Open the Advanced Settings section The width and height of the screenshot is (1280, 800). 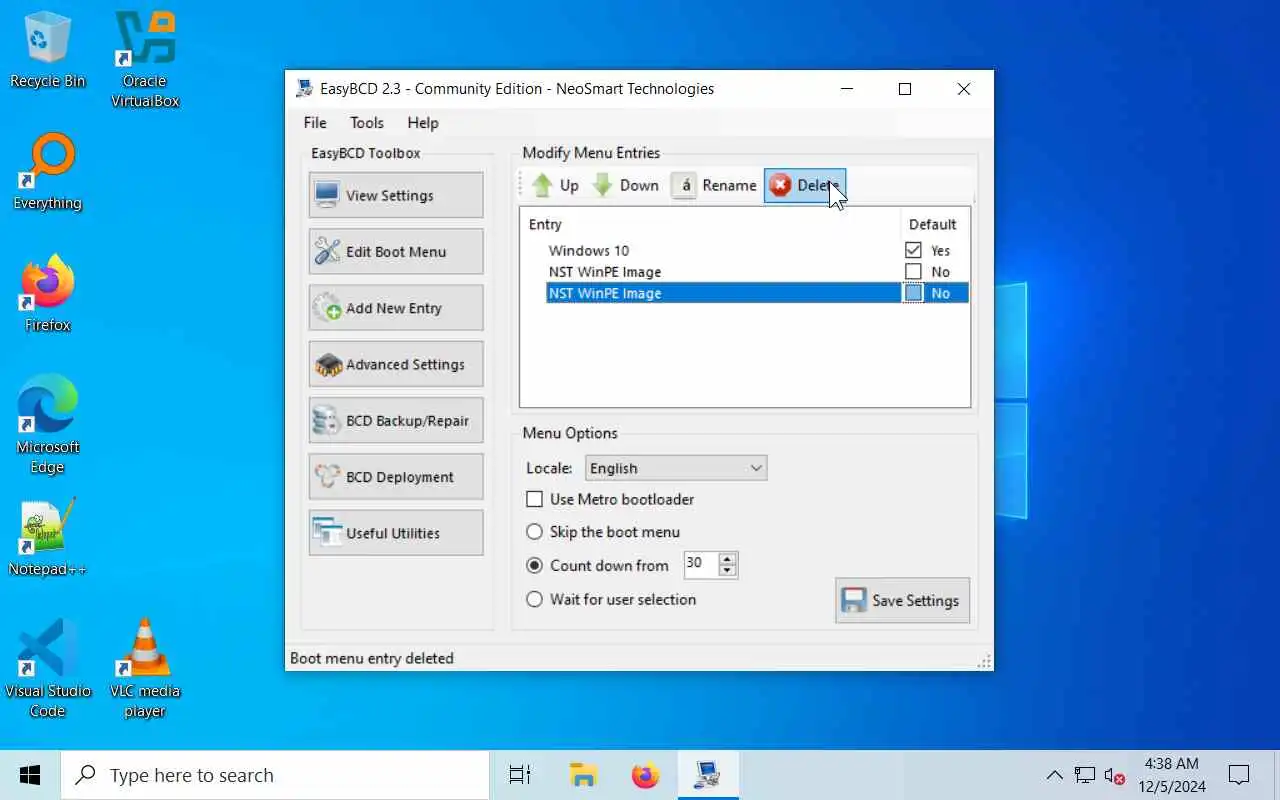[x=396, y=364]
